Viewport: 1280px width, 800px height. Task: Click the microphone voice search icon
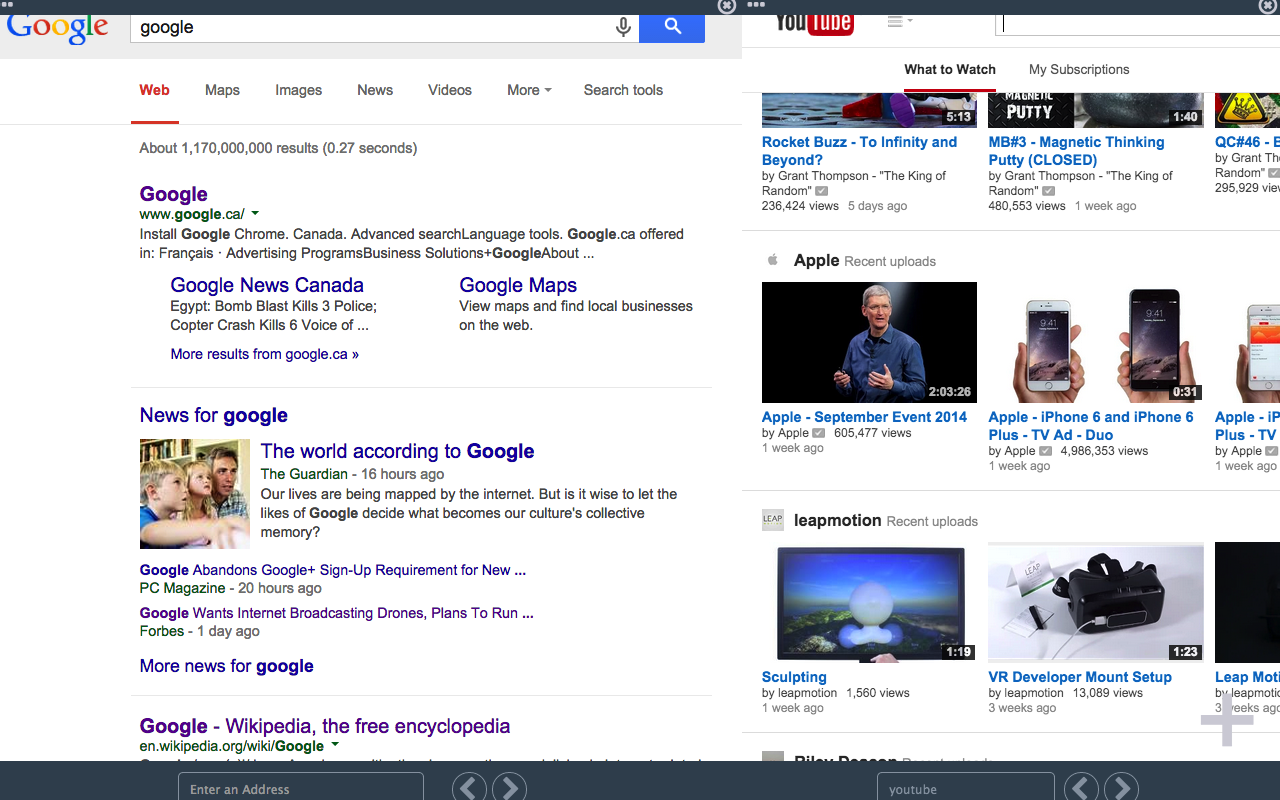[623, 27]
